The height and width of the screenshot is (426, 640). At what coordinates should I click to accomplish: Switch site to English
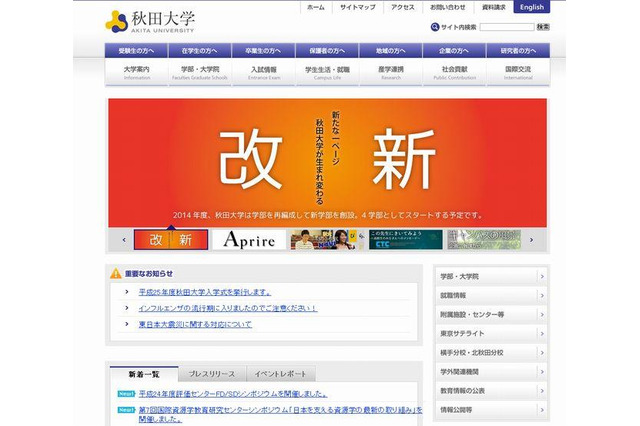532,7
